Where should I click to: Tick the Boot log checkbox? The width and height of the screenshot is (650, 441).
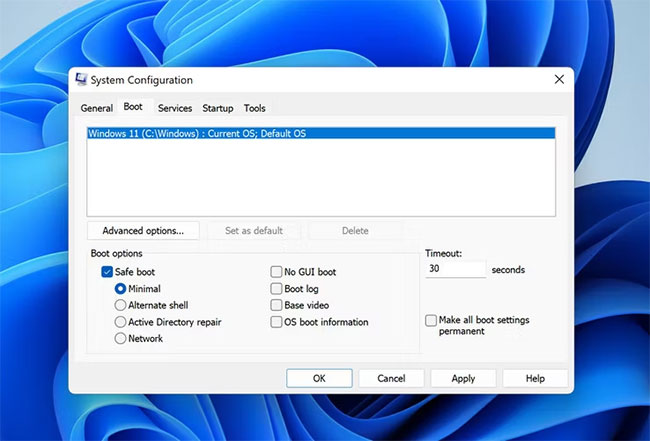click(x=276, y=289)
